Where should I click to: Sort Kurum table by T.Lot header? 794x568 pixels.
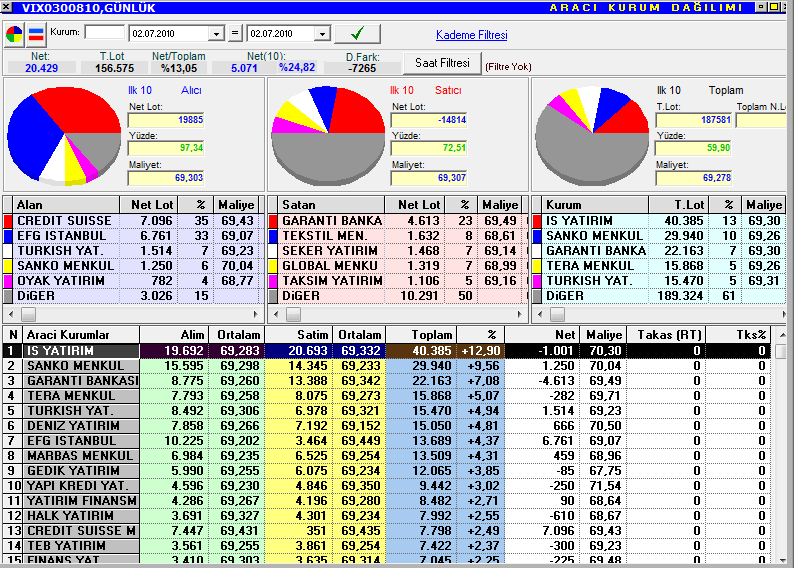[679, 205]
